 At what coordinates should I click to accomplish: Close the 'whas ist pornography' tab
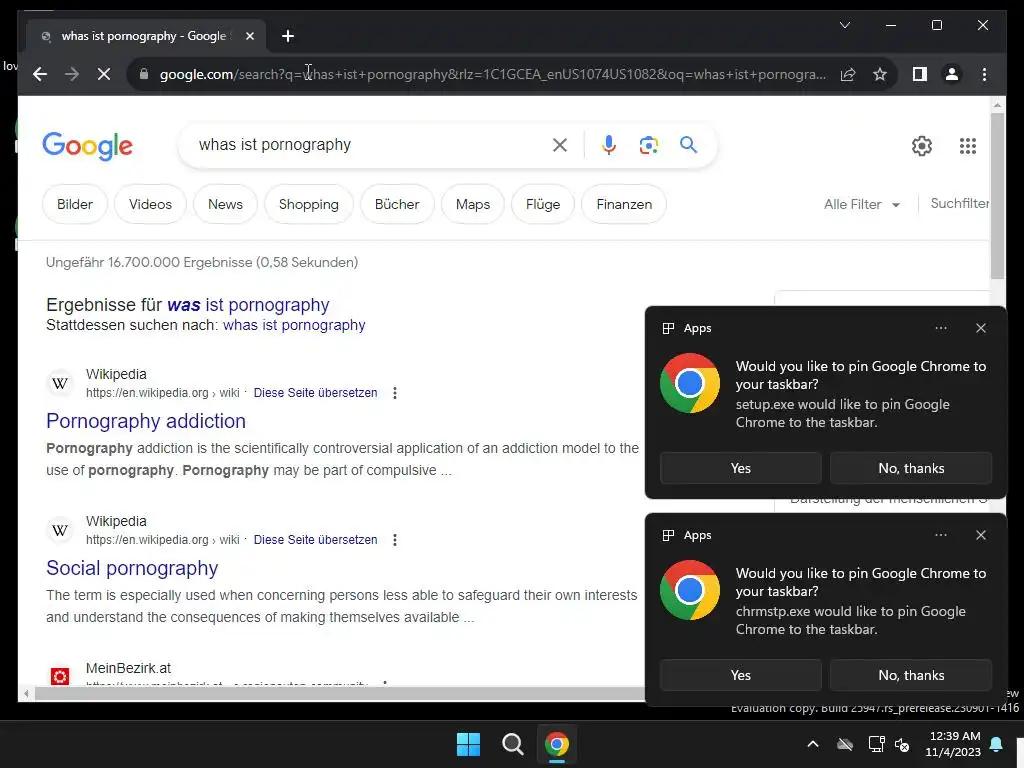click(x=249, y=36)
